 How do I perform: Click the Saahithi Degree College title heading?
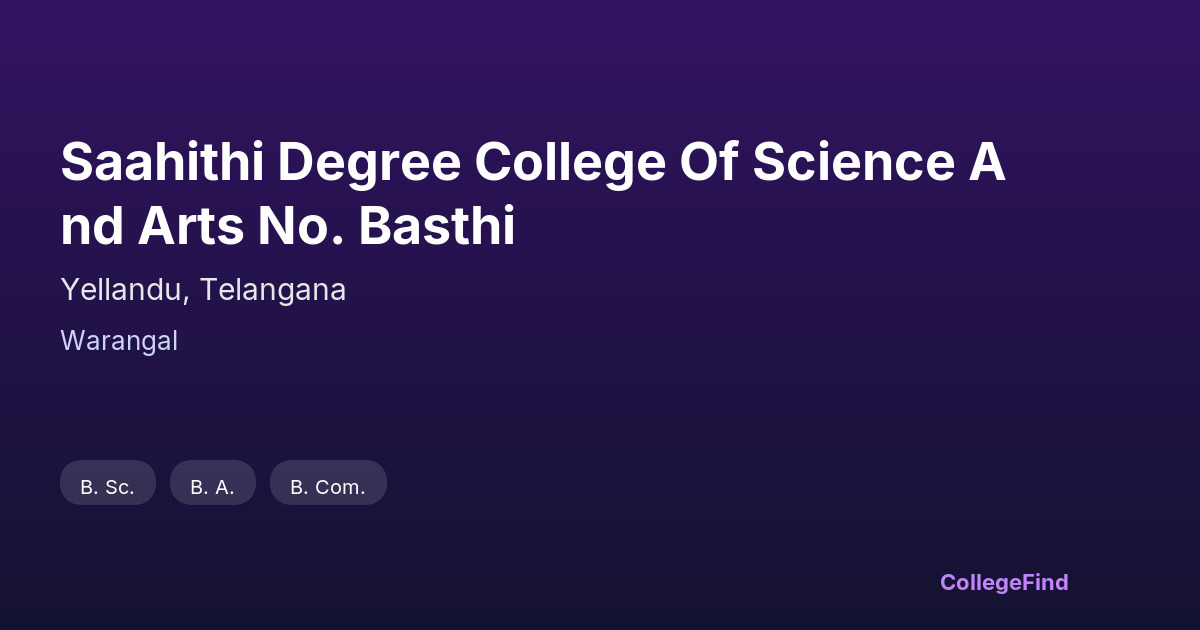point(533,194)
